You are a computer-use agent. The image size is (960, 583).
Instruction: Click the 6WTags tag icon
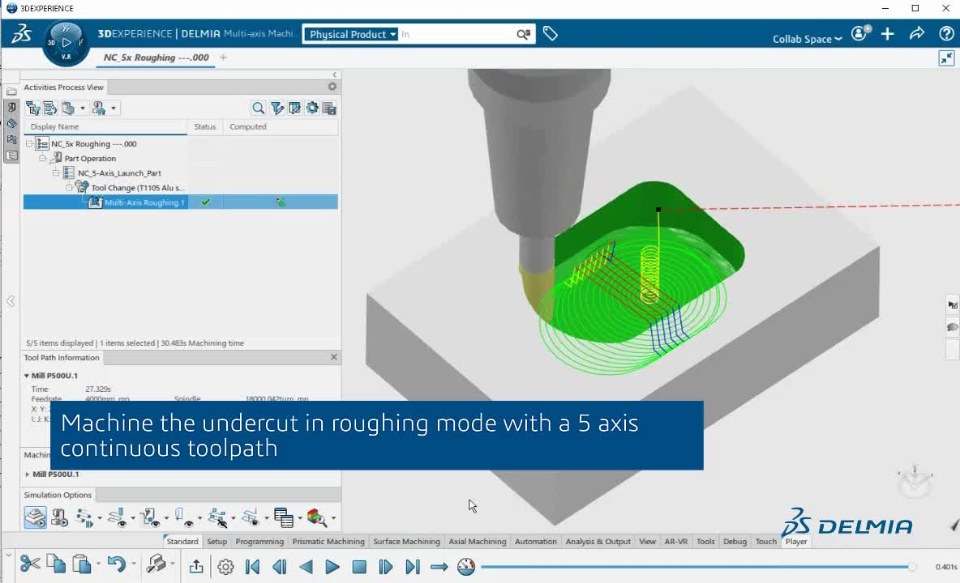[550, 34]
